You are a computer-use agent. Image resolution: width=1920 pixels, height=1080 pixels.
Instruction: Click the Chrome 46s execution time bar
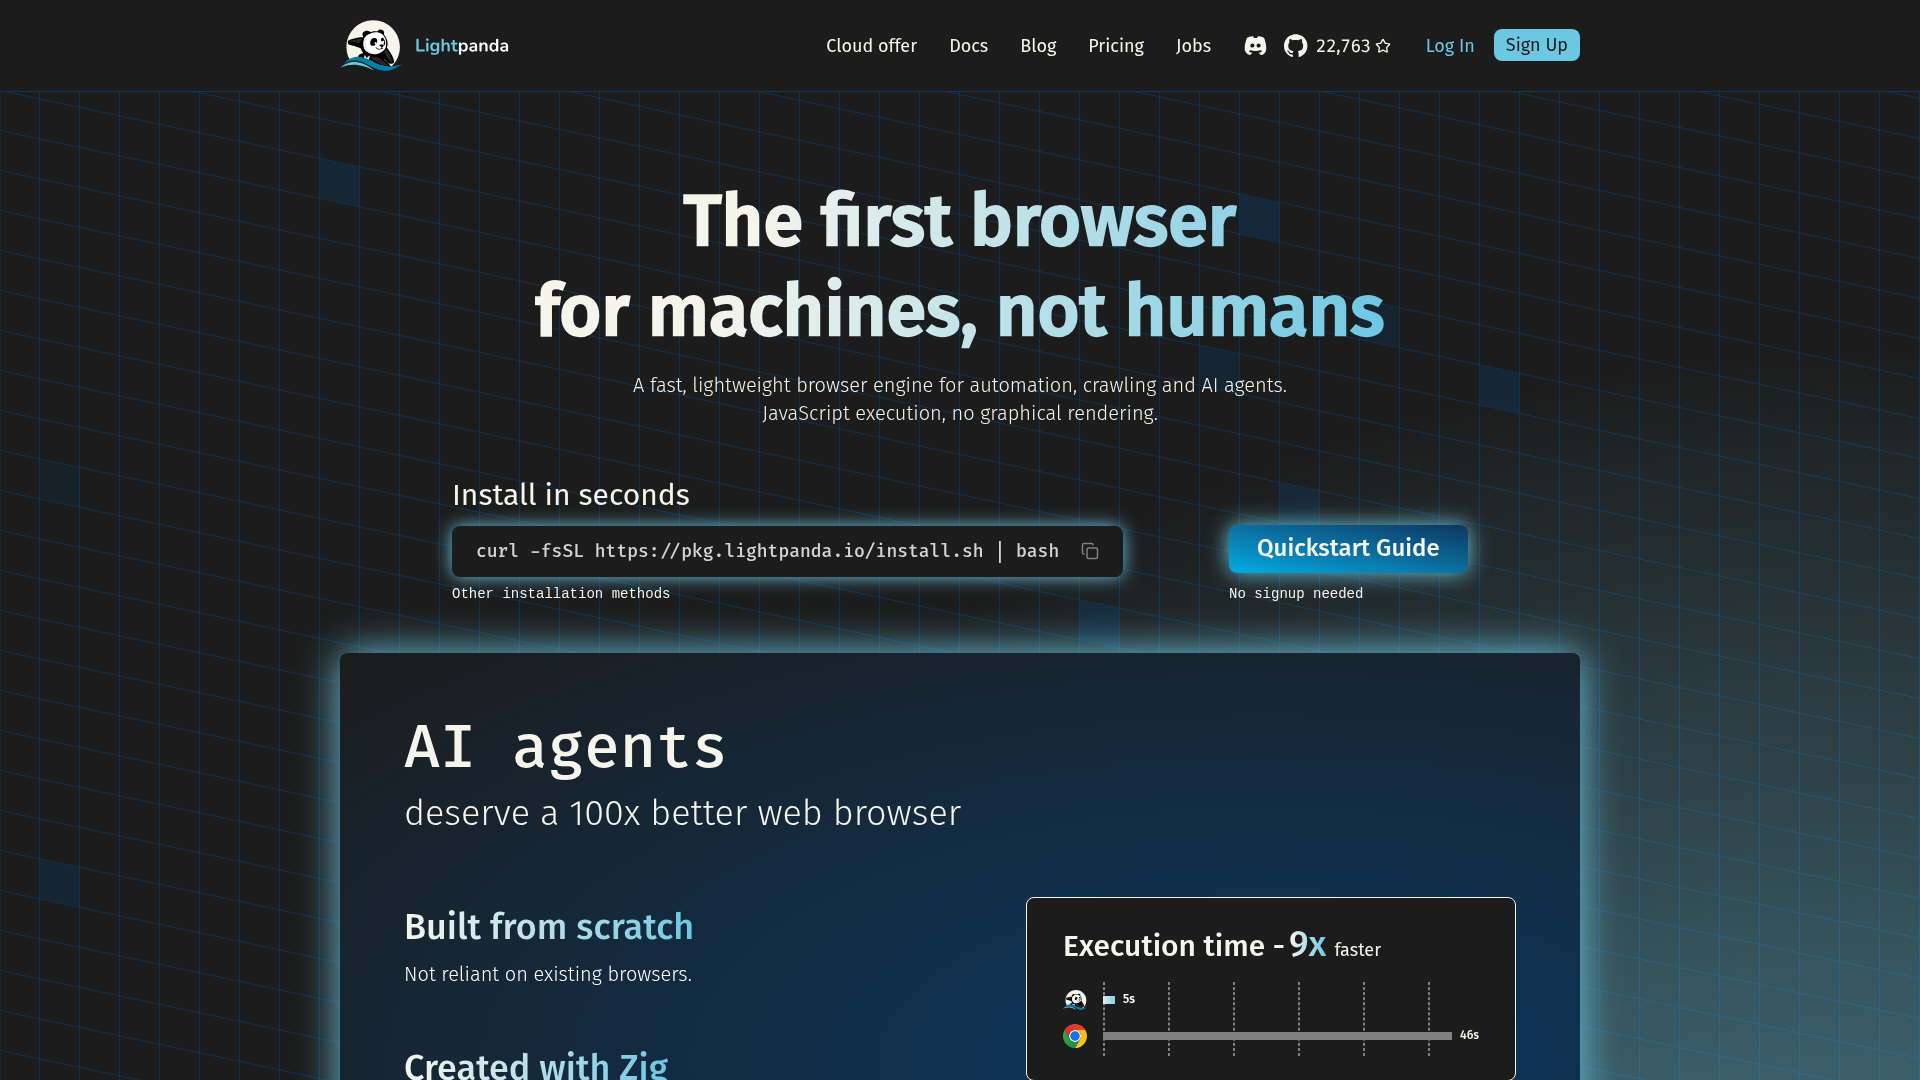point(1277,1036)
